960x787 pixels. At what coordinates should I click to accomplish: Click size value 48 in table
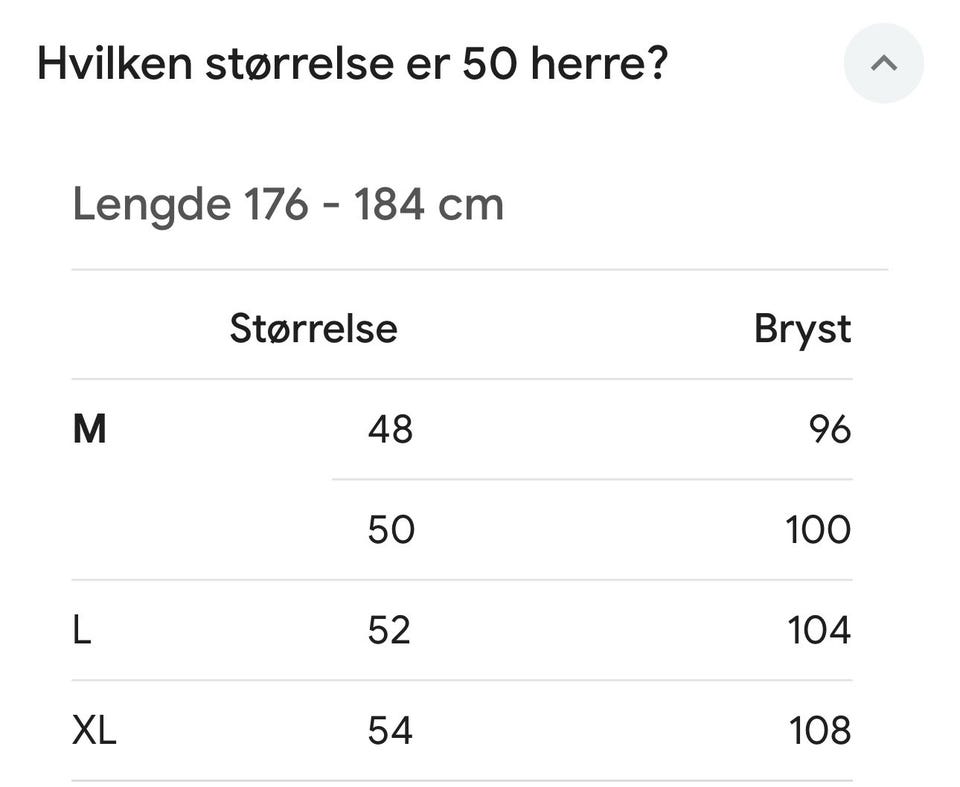(391, 429)
